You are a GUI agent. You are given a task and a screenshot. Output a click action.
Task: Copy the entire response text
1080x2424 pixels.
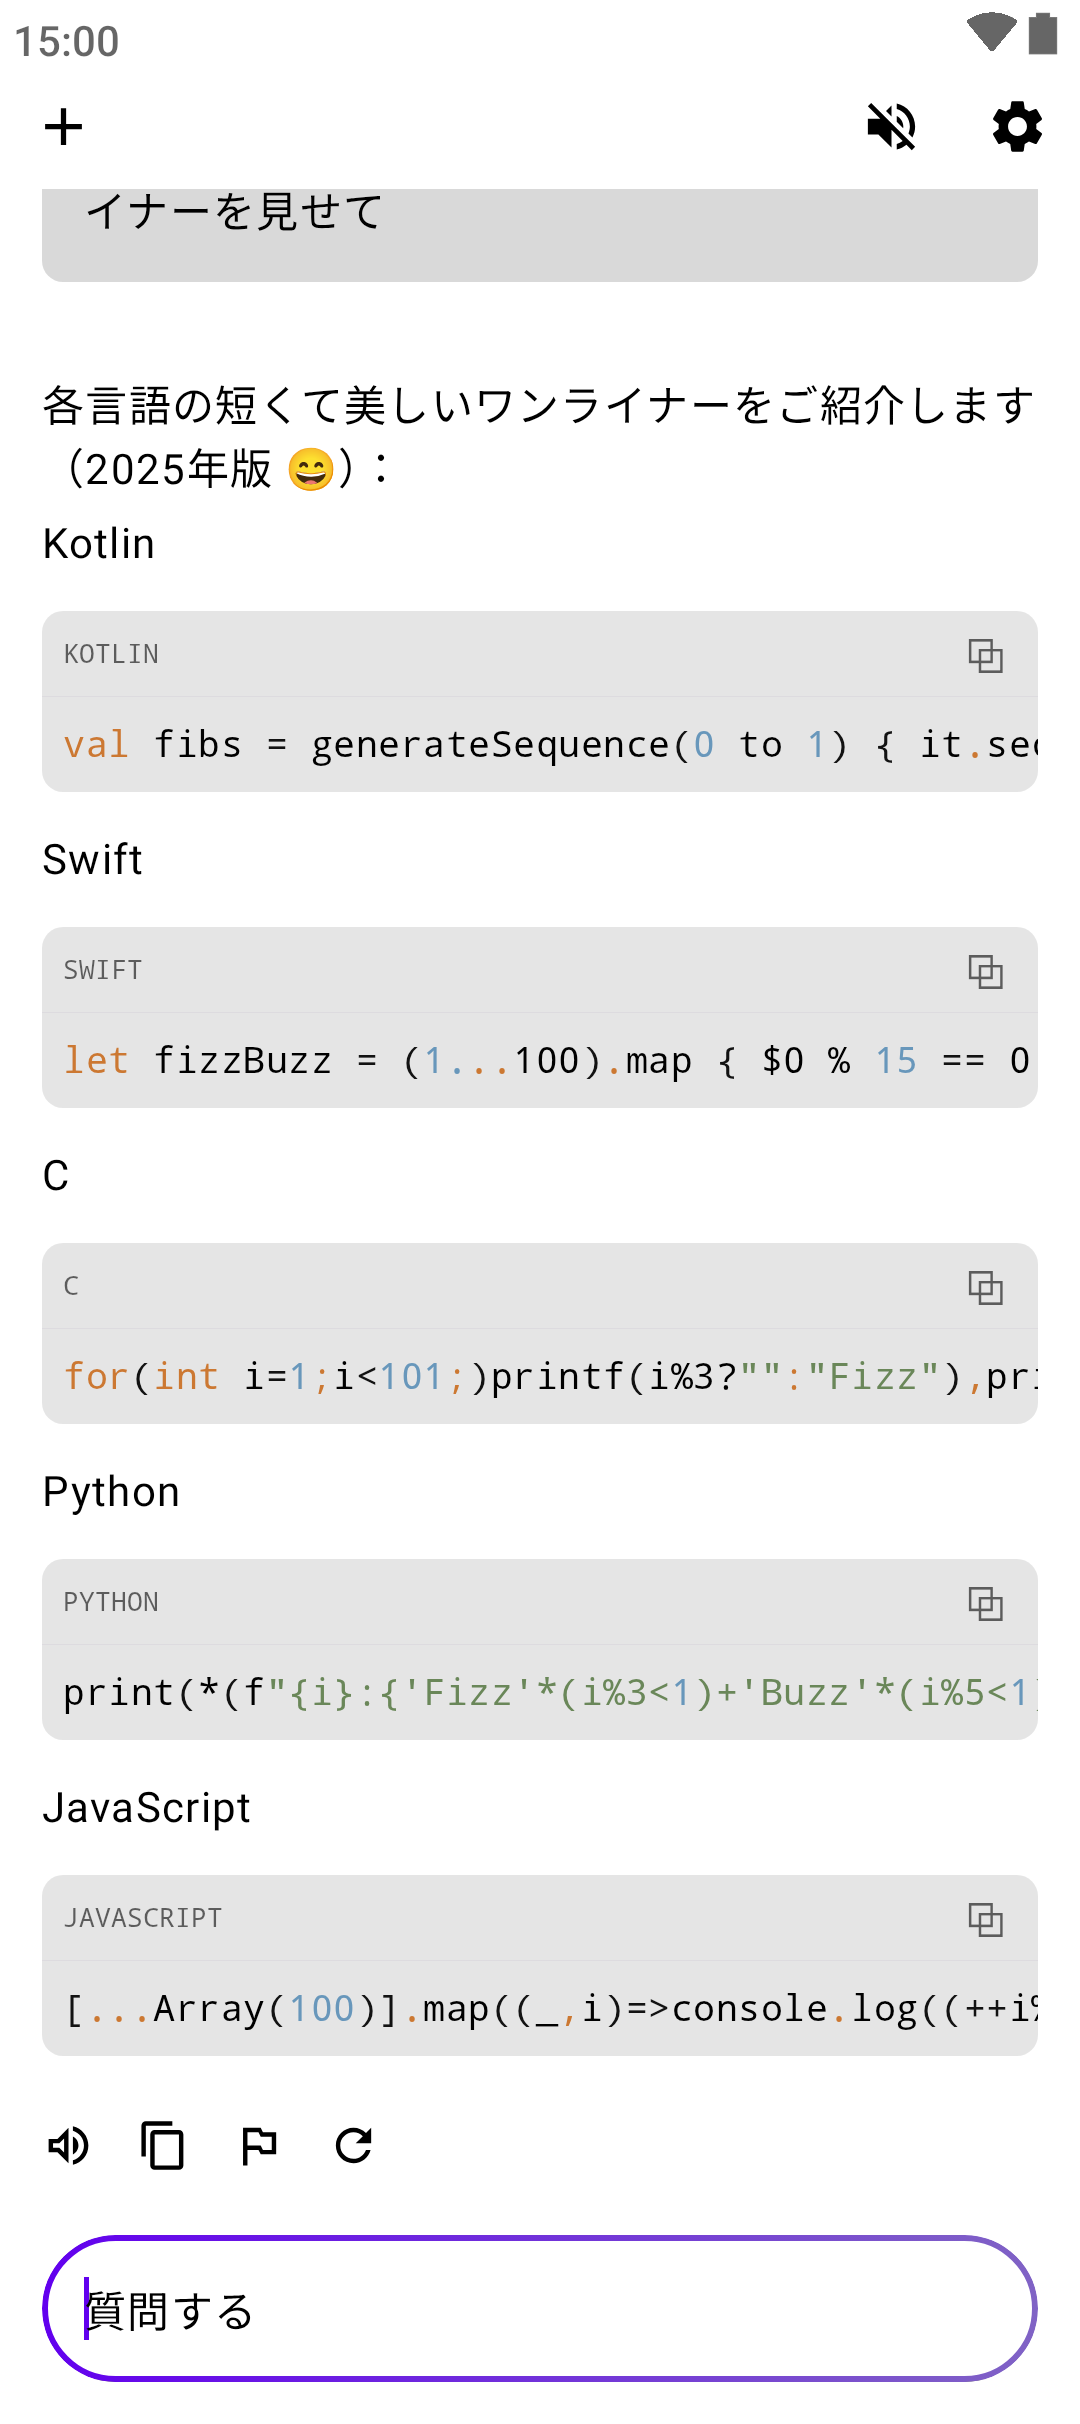(163, 2145)
